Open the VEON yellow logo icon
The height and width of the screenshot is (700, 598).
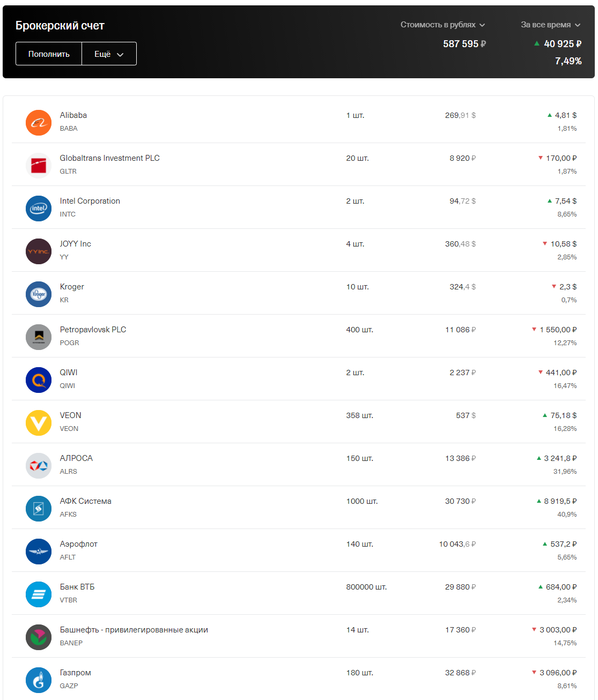tap(38, 422)
